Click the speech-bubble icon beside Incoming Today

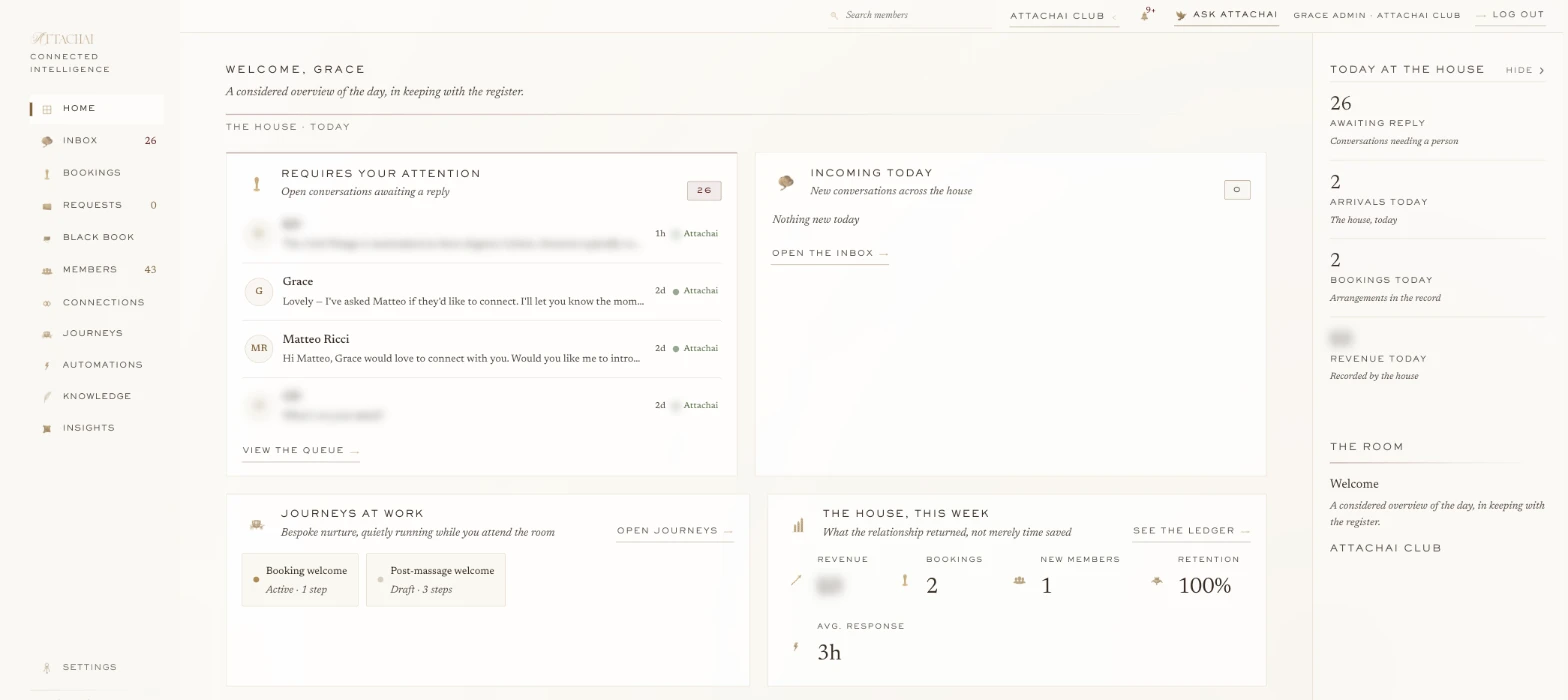click(786, 183)
